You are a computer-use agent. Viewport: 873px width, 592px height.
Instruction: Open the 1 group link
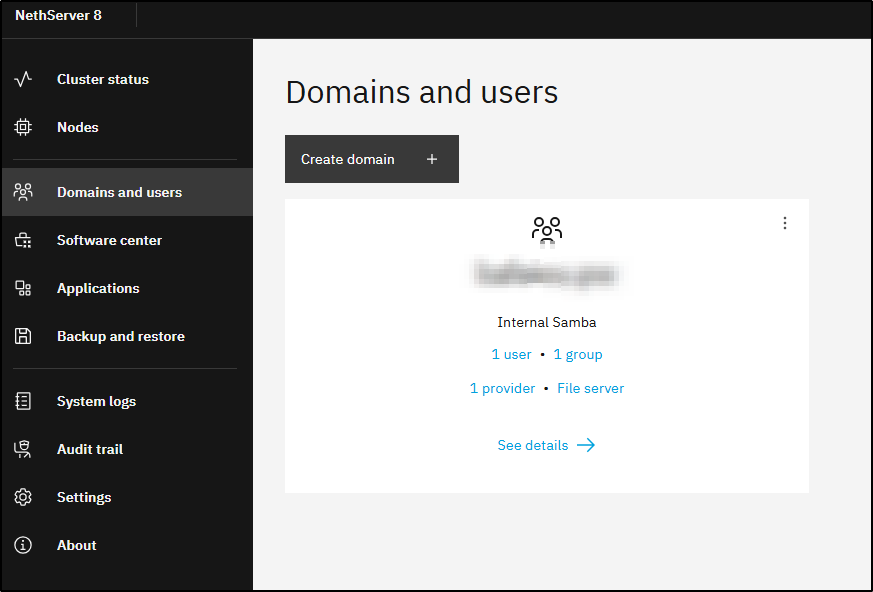[x=578, y=354]
